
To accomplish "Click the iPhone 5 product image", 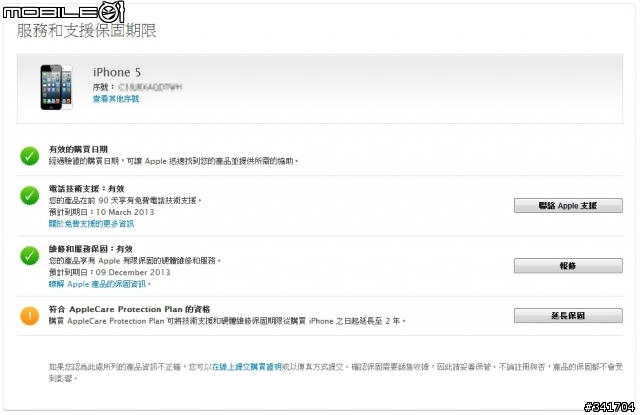I will pos(56,87).
